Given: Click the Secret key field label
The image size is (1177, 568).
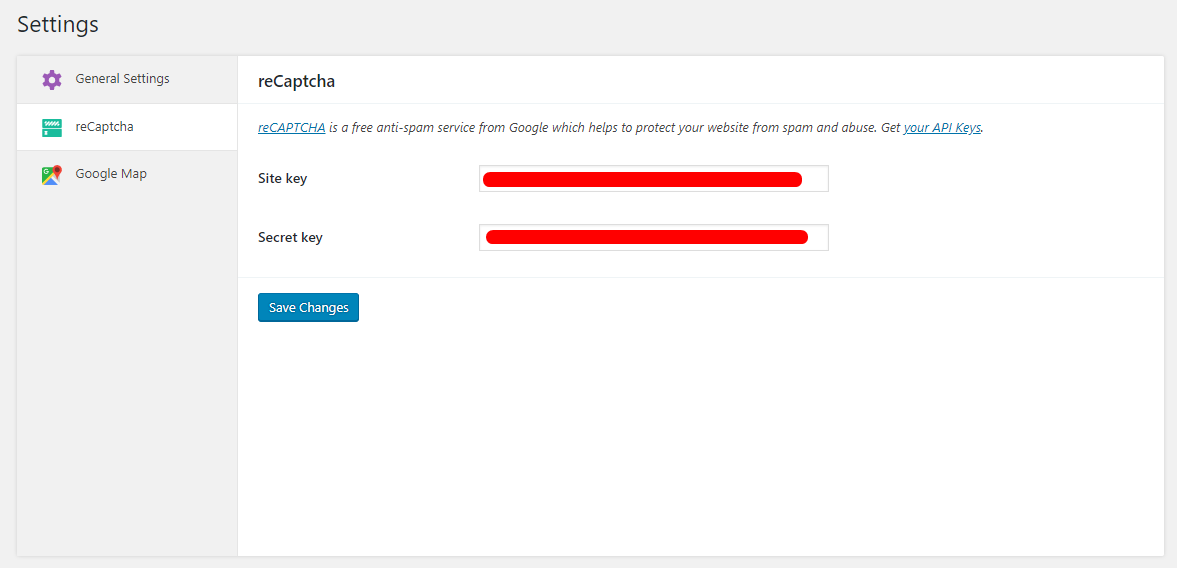Looking at the screenshot, I should click(290, 238).
